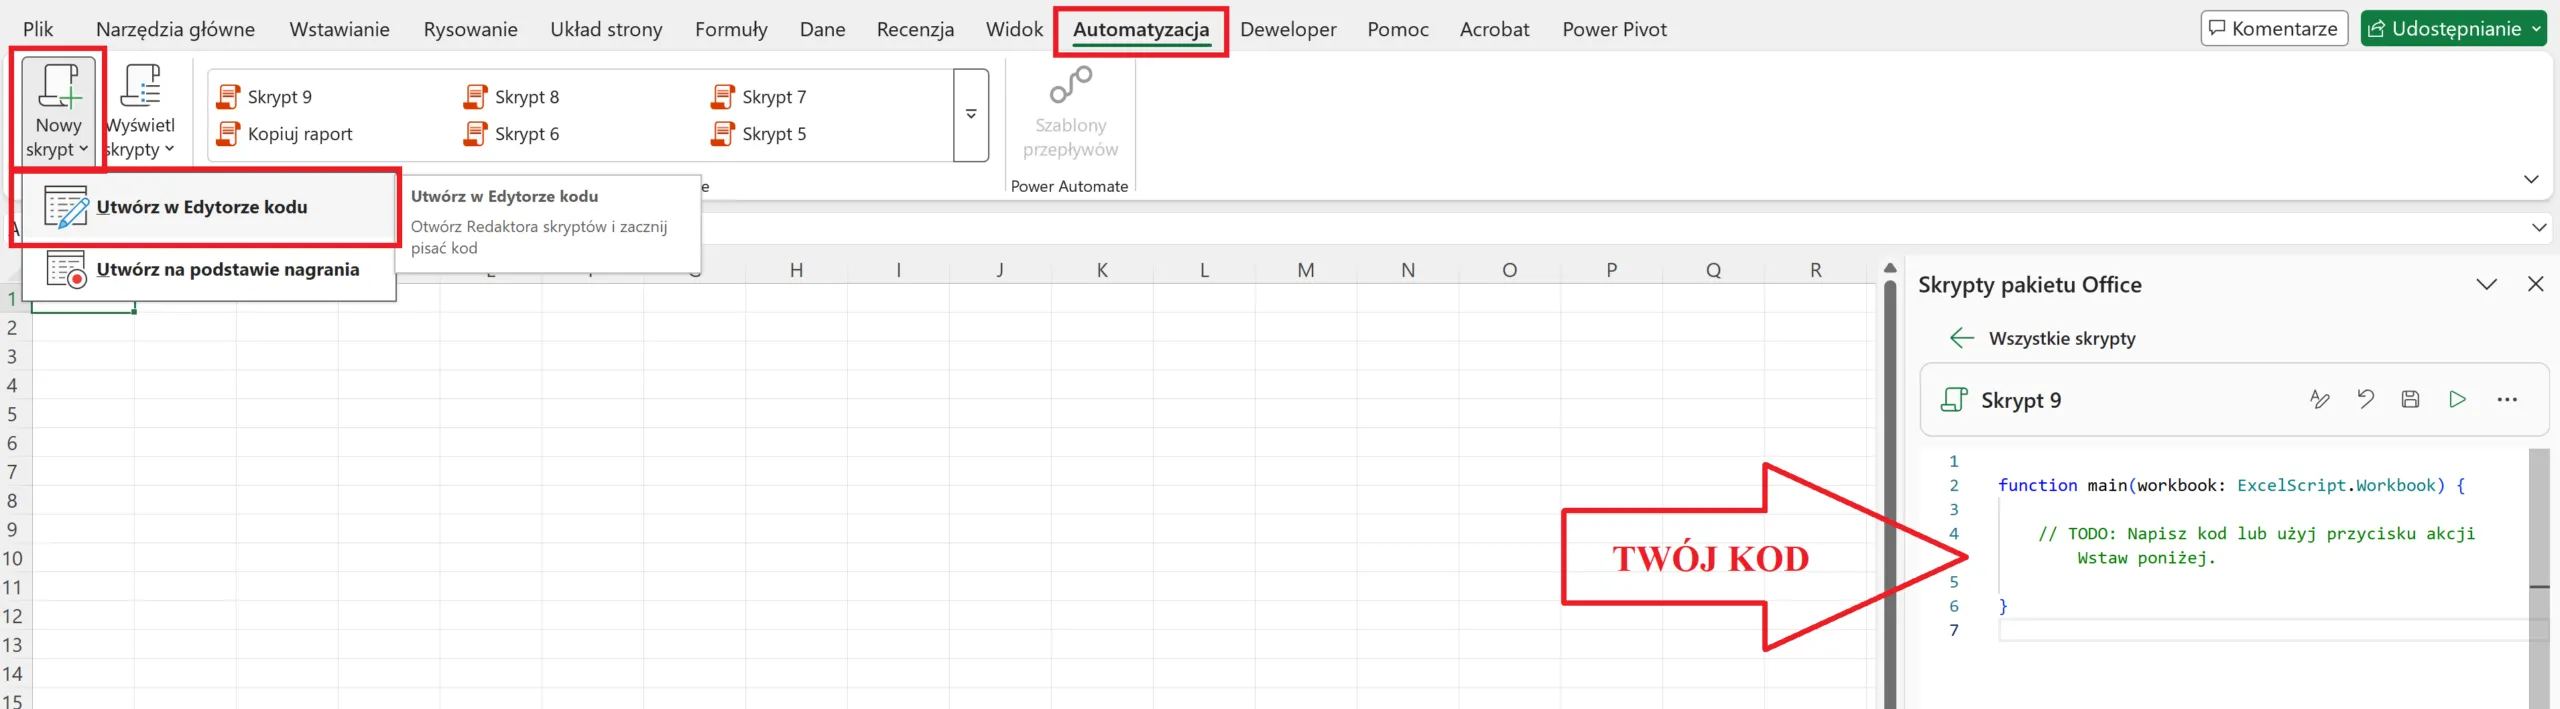2560x709 pixels.
Task: Rename script with the pencil icon
Action: (2319, 400)
